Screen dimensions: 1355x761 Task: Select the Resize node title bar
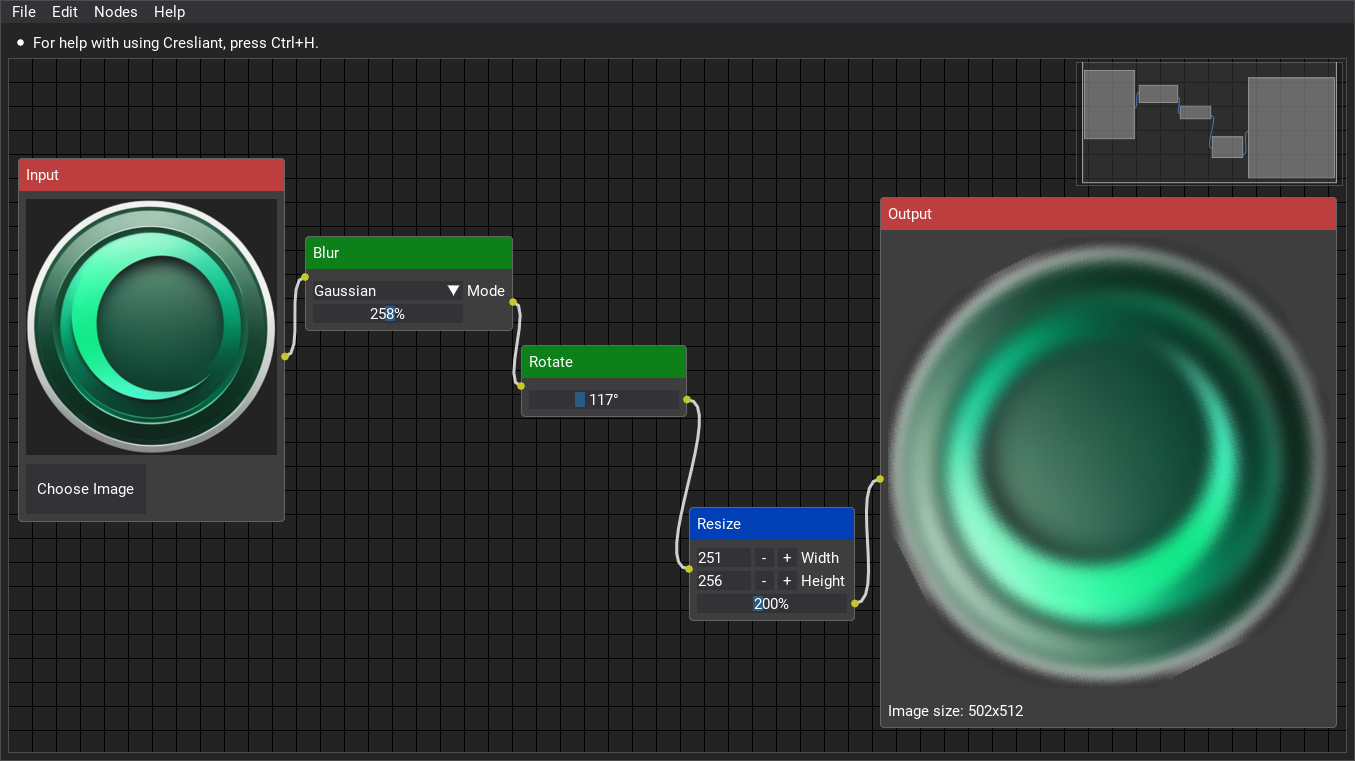pyautogui.click(x=772, y=524)
